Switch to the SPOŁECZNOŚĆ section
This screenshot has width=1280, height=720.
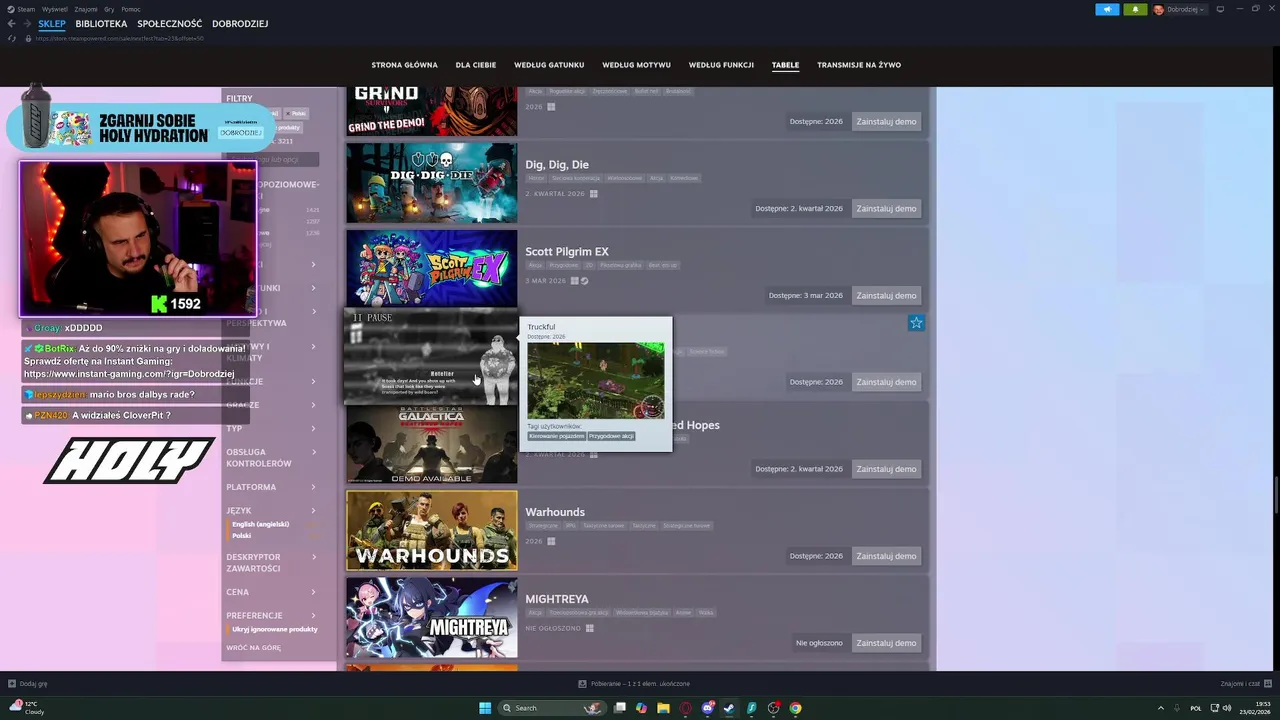point(169,24)
